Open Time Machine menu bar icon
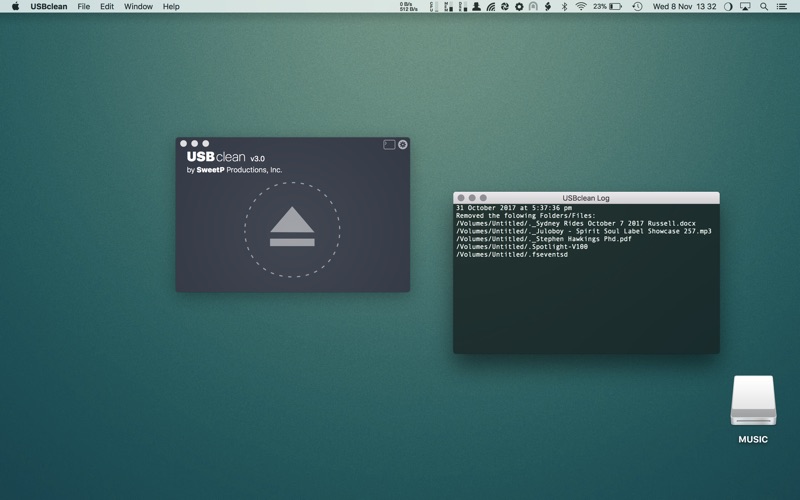The width and height of the screenshot is (800, 500). pyautogui.click(x=637, y=6)
